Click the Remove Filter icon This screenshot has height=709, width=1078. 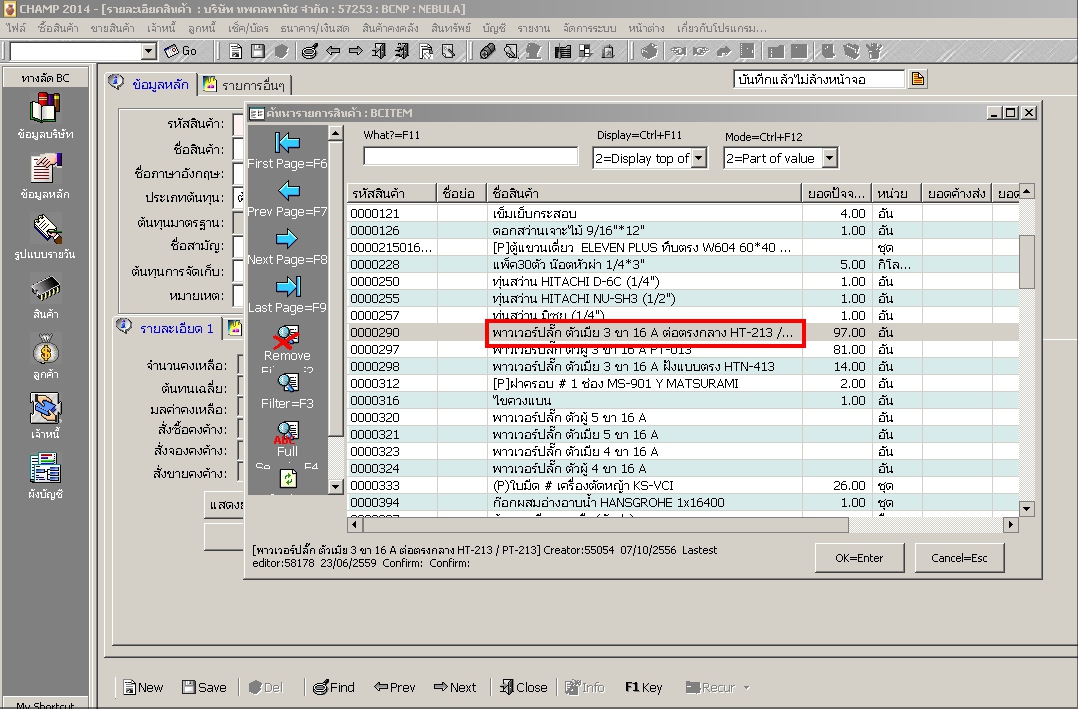(287, 336)
